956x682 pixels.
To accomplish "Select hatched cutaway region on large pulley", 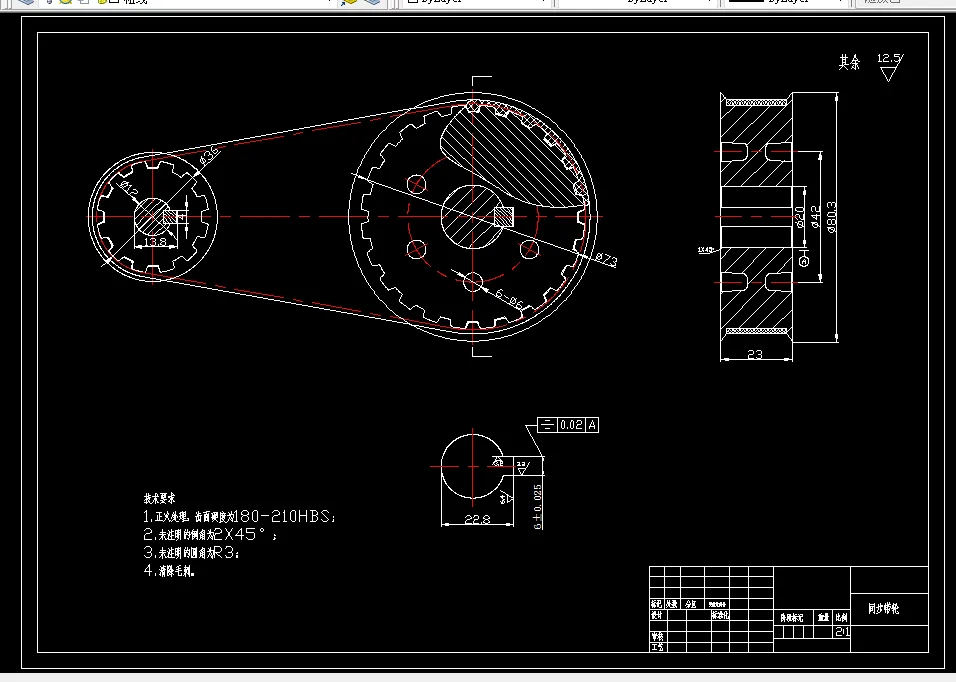I will tap(511, 158).
